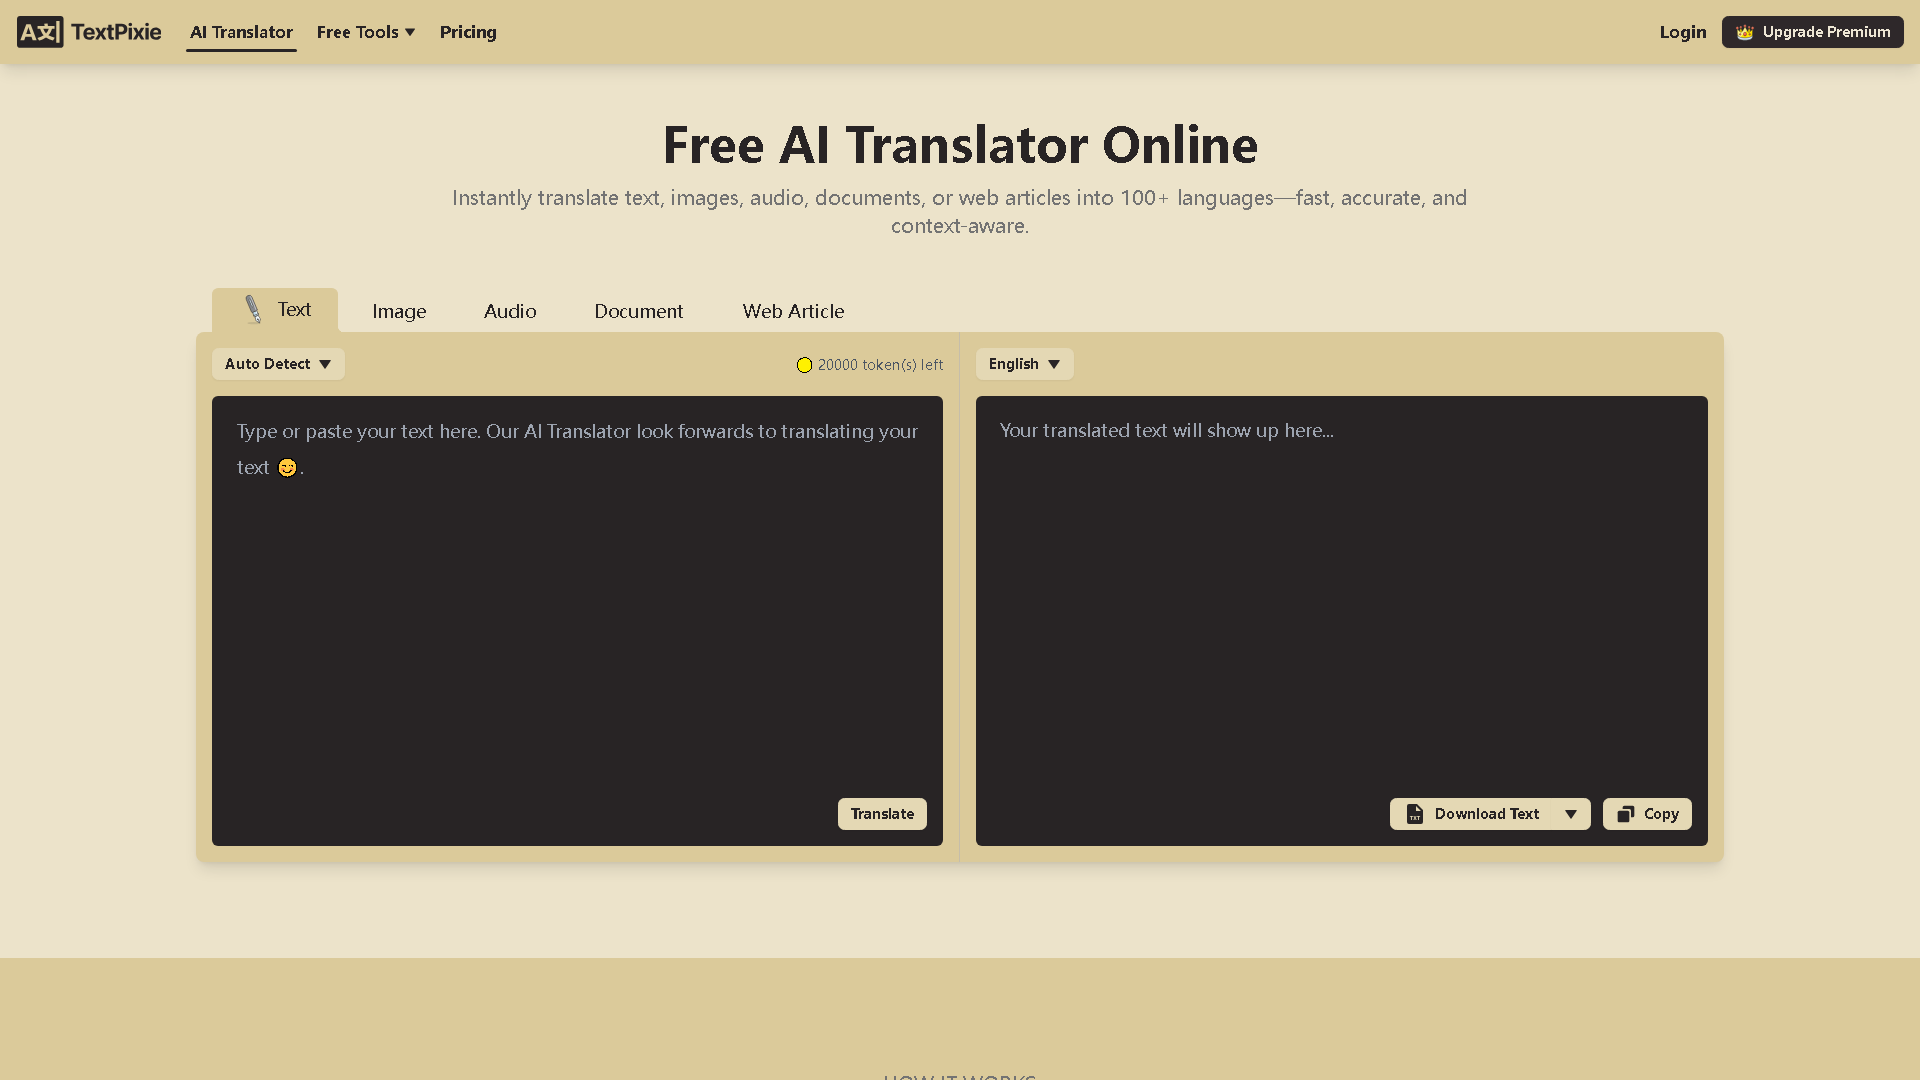
Task: Switch to the Audio translation tab
Action: coord(510,311)
